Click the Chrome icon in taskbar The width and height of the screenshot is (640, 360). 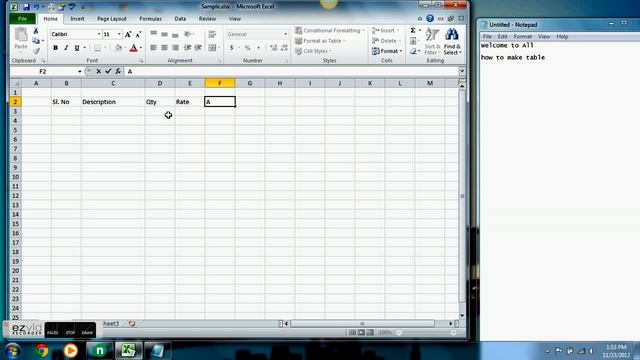(42, 351)
